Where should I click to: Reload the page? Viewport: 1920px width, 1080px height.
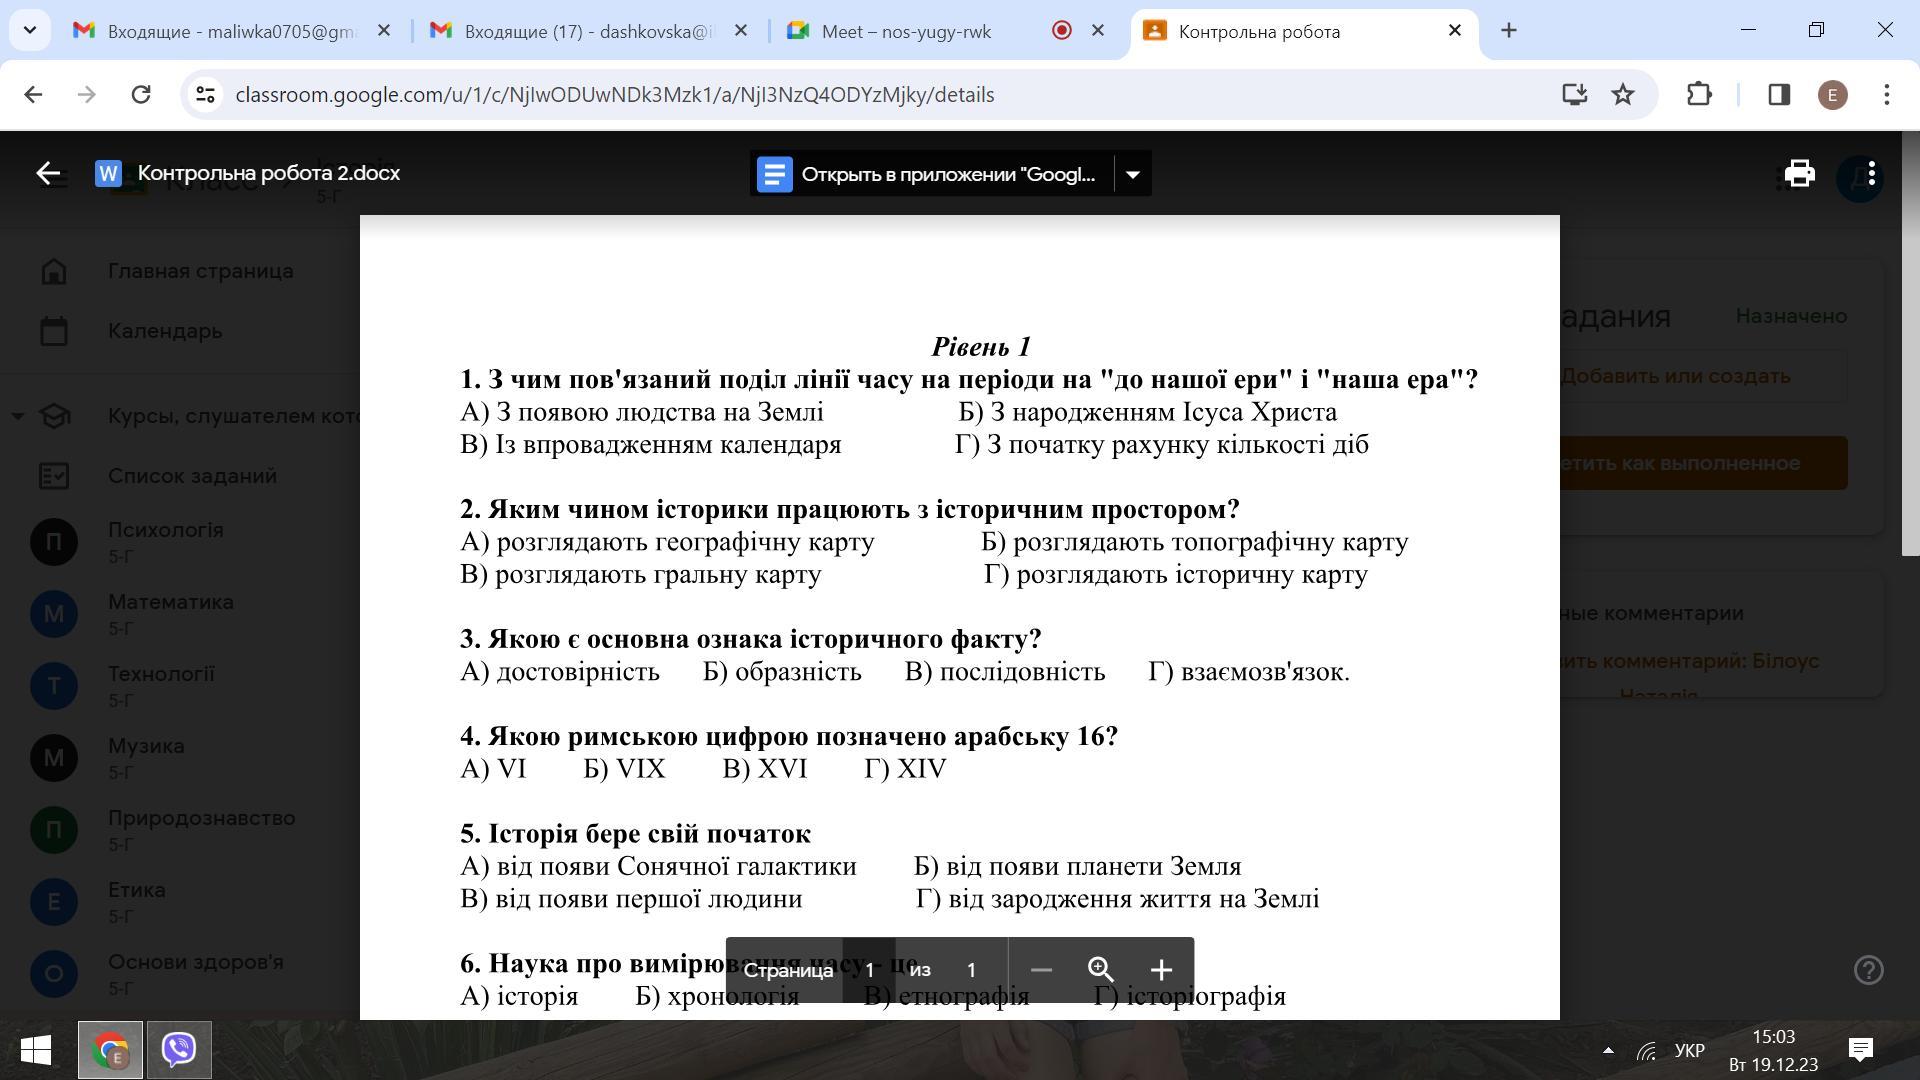(x=141, y=94)
